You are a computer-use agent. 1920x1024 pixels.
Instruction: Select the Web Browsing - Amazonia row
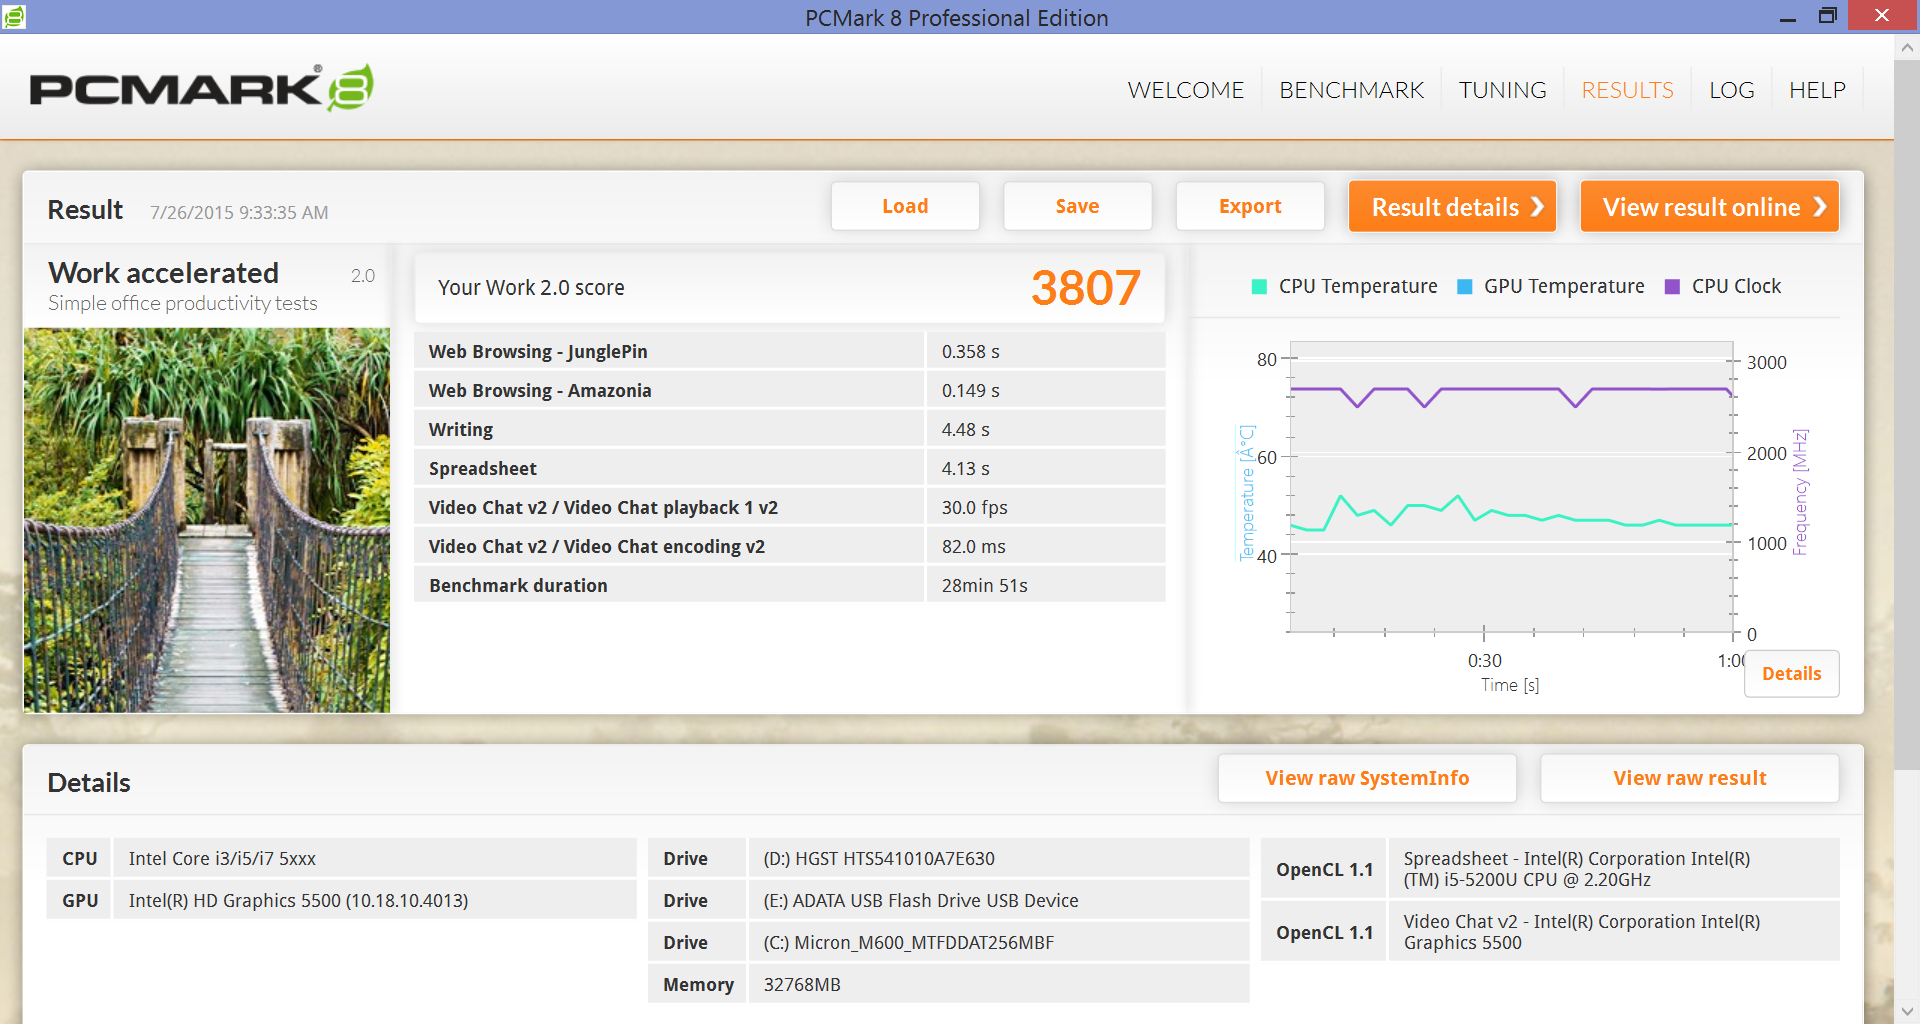790,390
